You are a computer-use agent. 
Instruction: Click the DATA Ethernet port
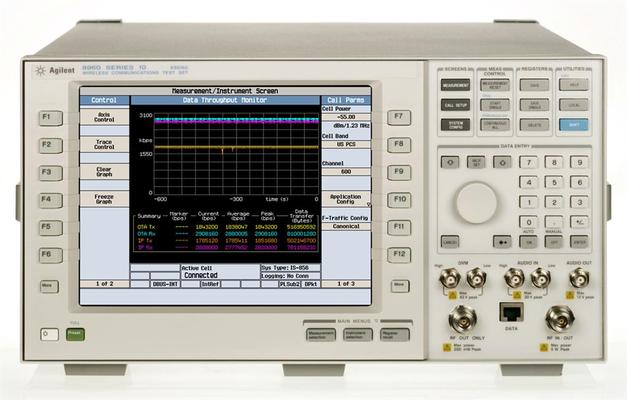510,312
